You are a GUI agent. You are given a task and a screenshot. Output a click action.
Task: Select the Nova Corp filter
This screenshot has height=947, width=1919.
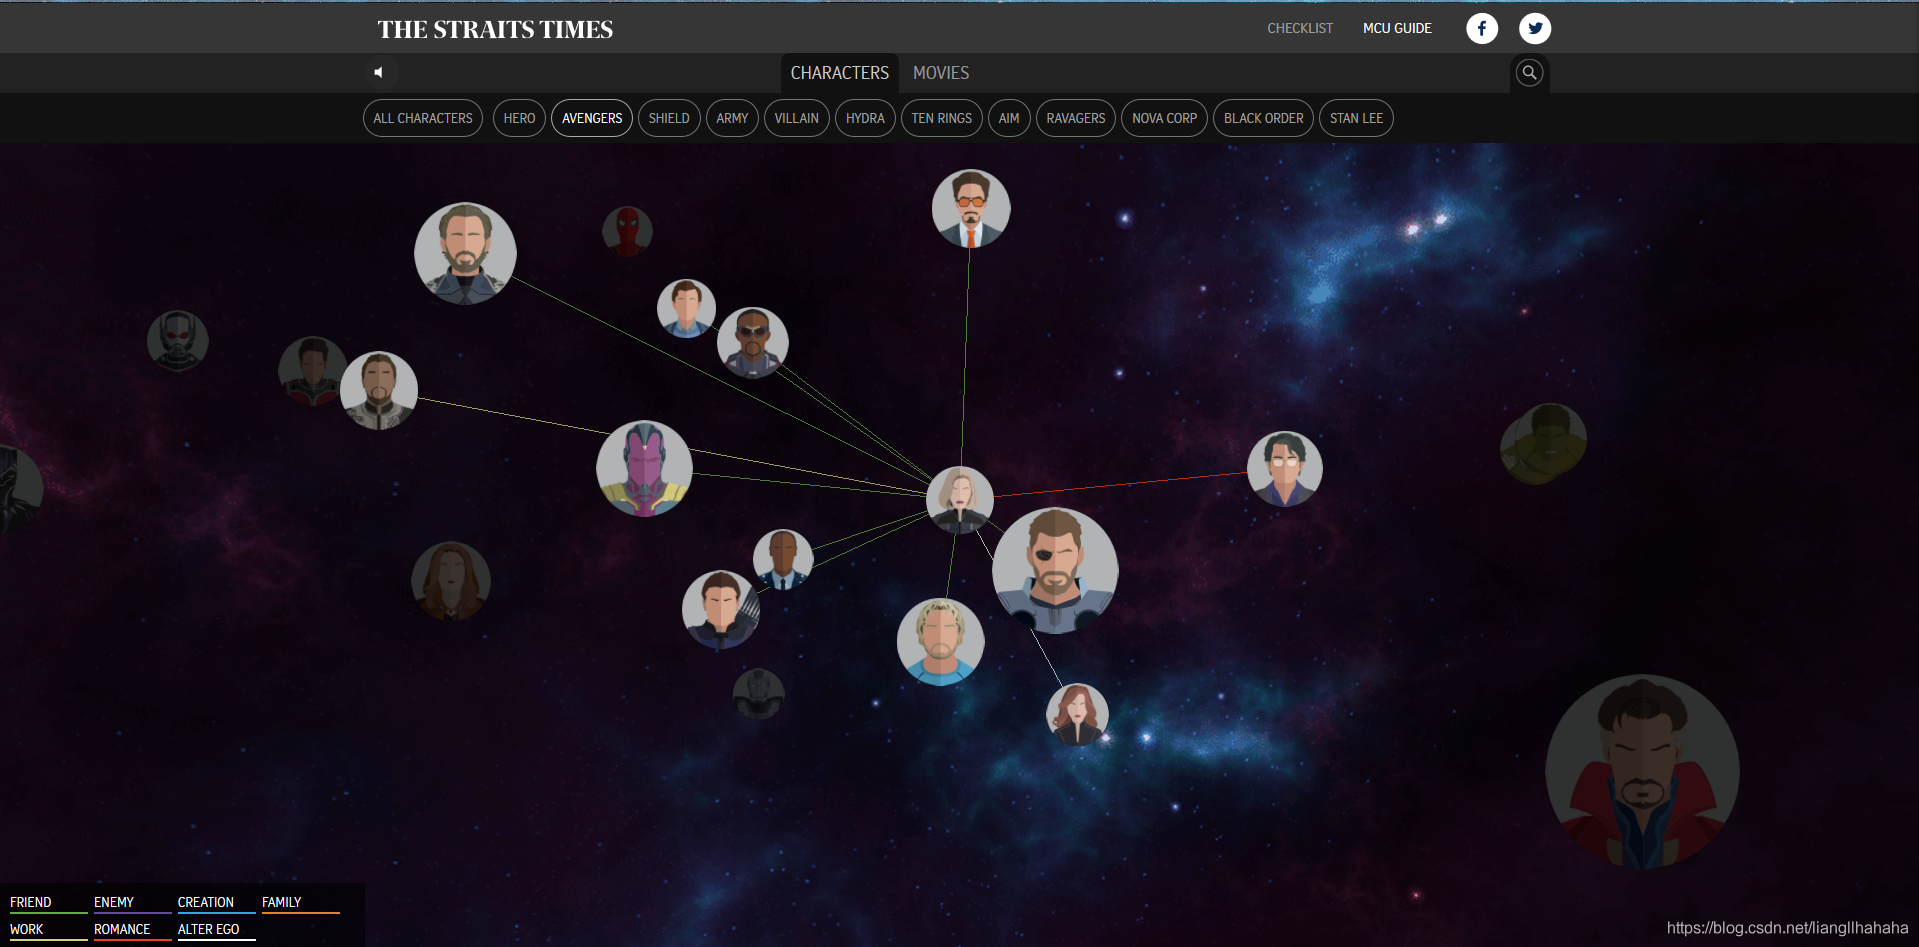coord(1165,118)
